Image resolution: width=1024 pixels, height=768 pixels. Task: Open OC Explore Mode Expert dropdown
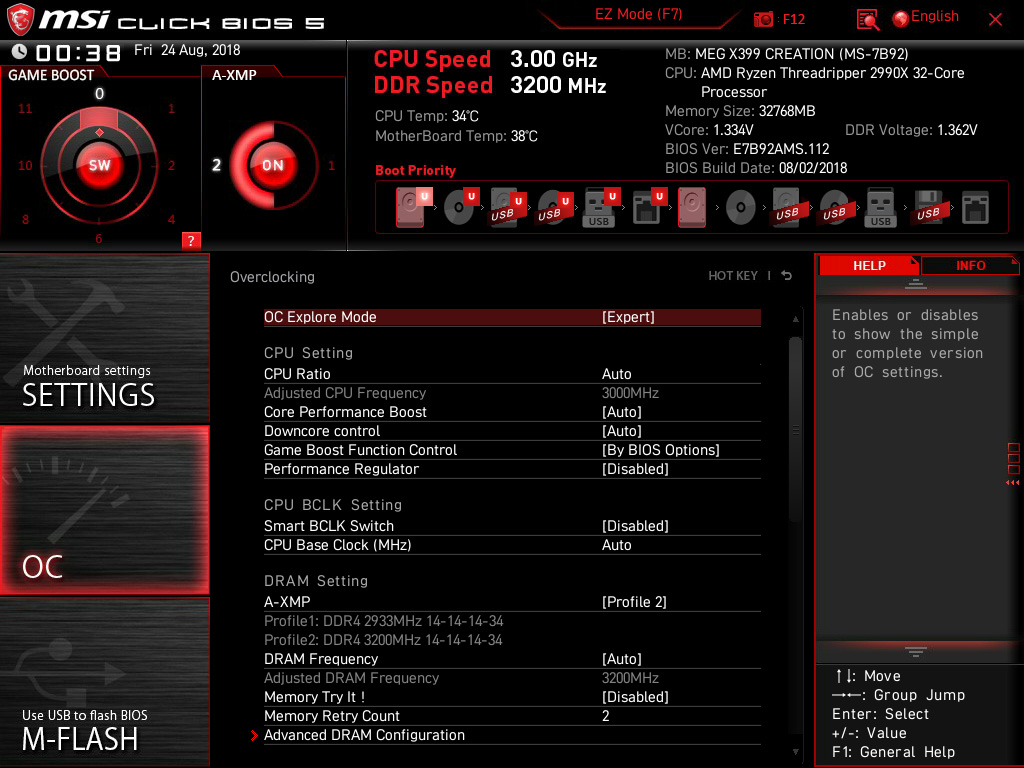point(628,317)
